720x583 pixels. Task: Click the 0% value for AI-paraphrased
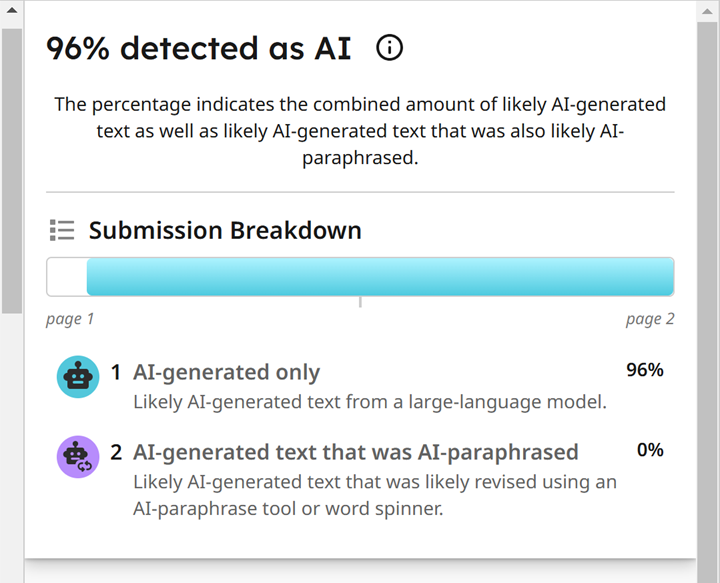(x=650, y=450)
